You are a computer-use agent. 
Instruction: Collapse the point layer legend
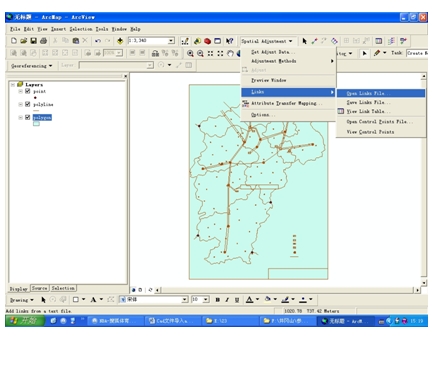tap(20, 91)
